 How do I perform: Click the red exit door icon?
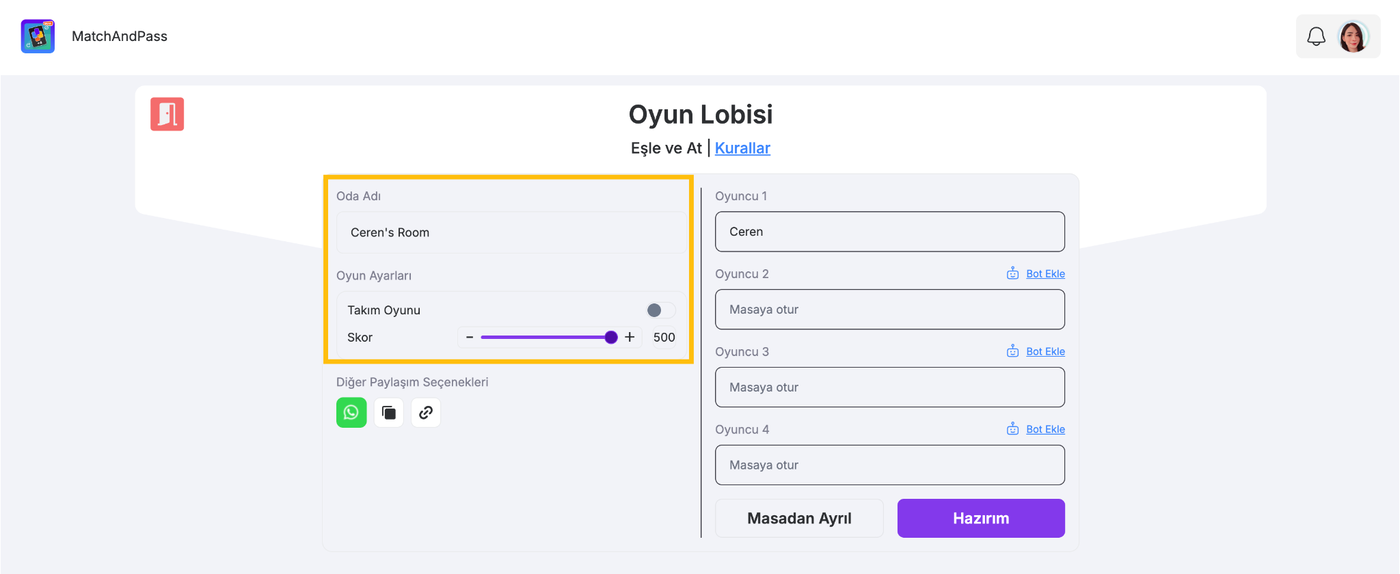(x=167, y=114)
